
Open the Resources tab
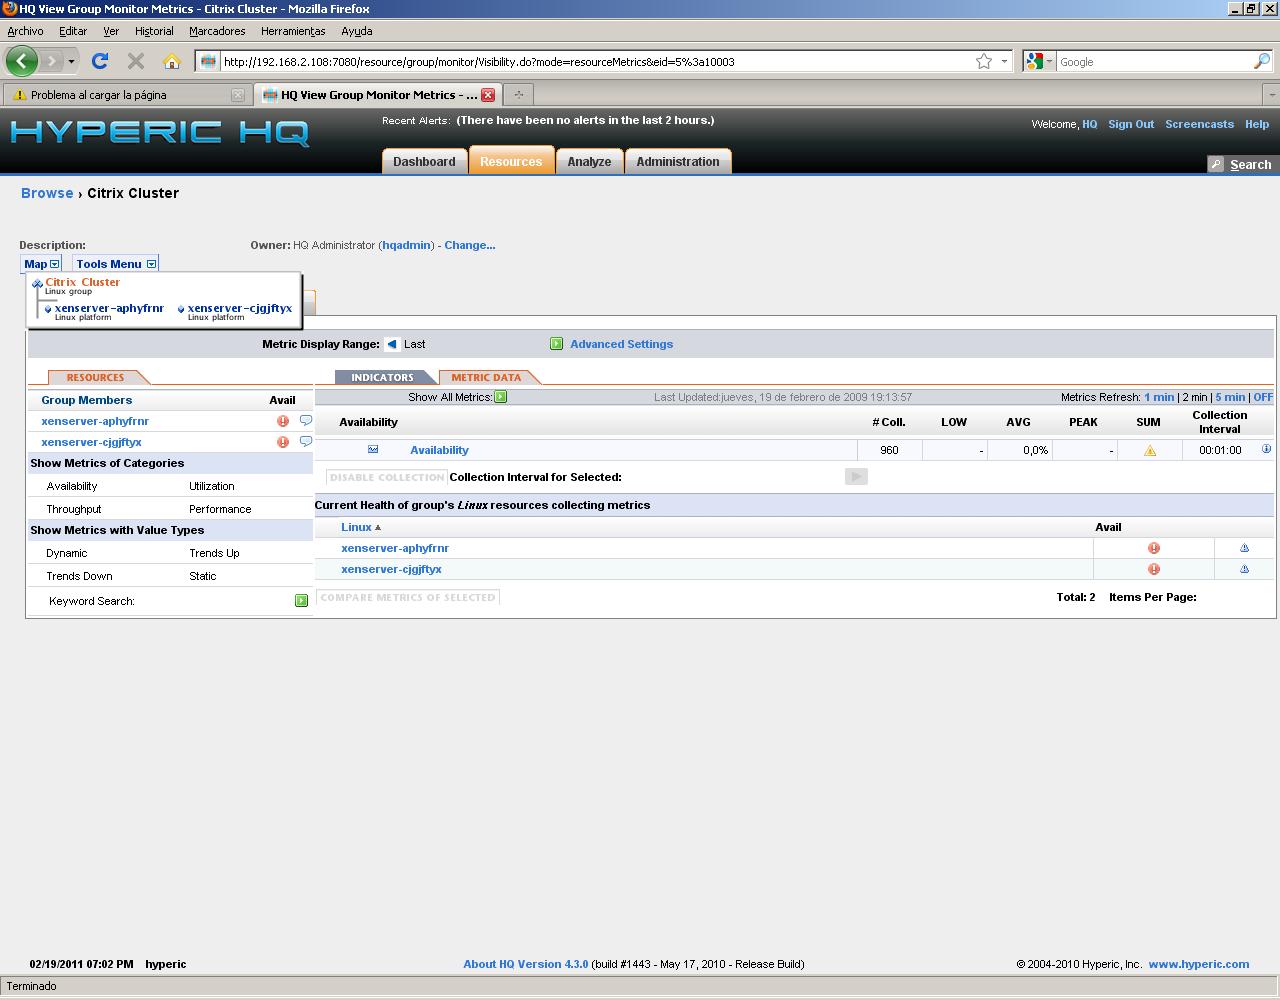pyautogui.click(x=511, y=161)
